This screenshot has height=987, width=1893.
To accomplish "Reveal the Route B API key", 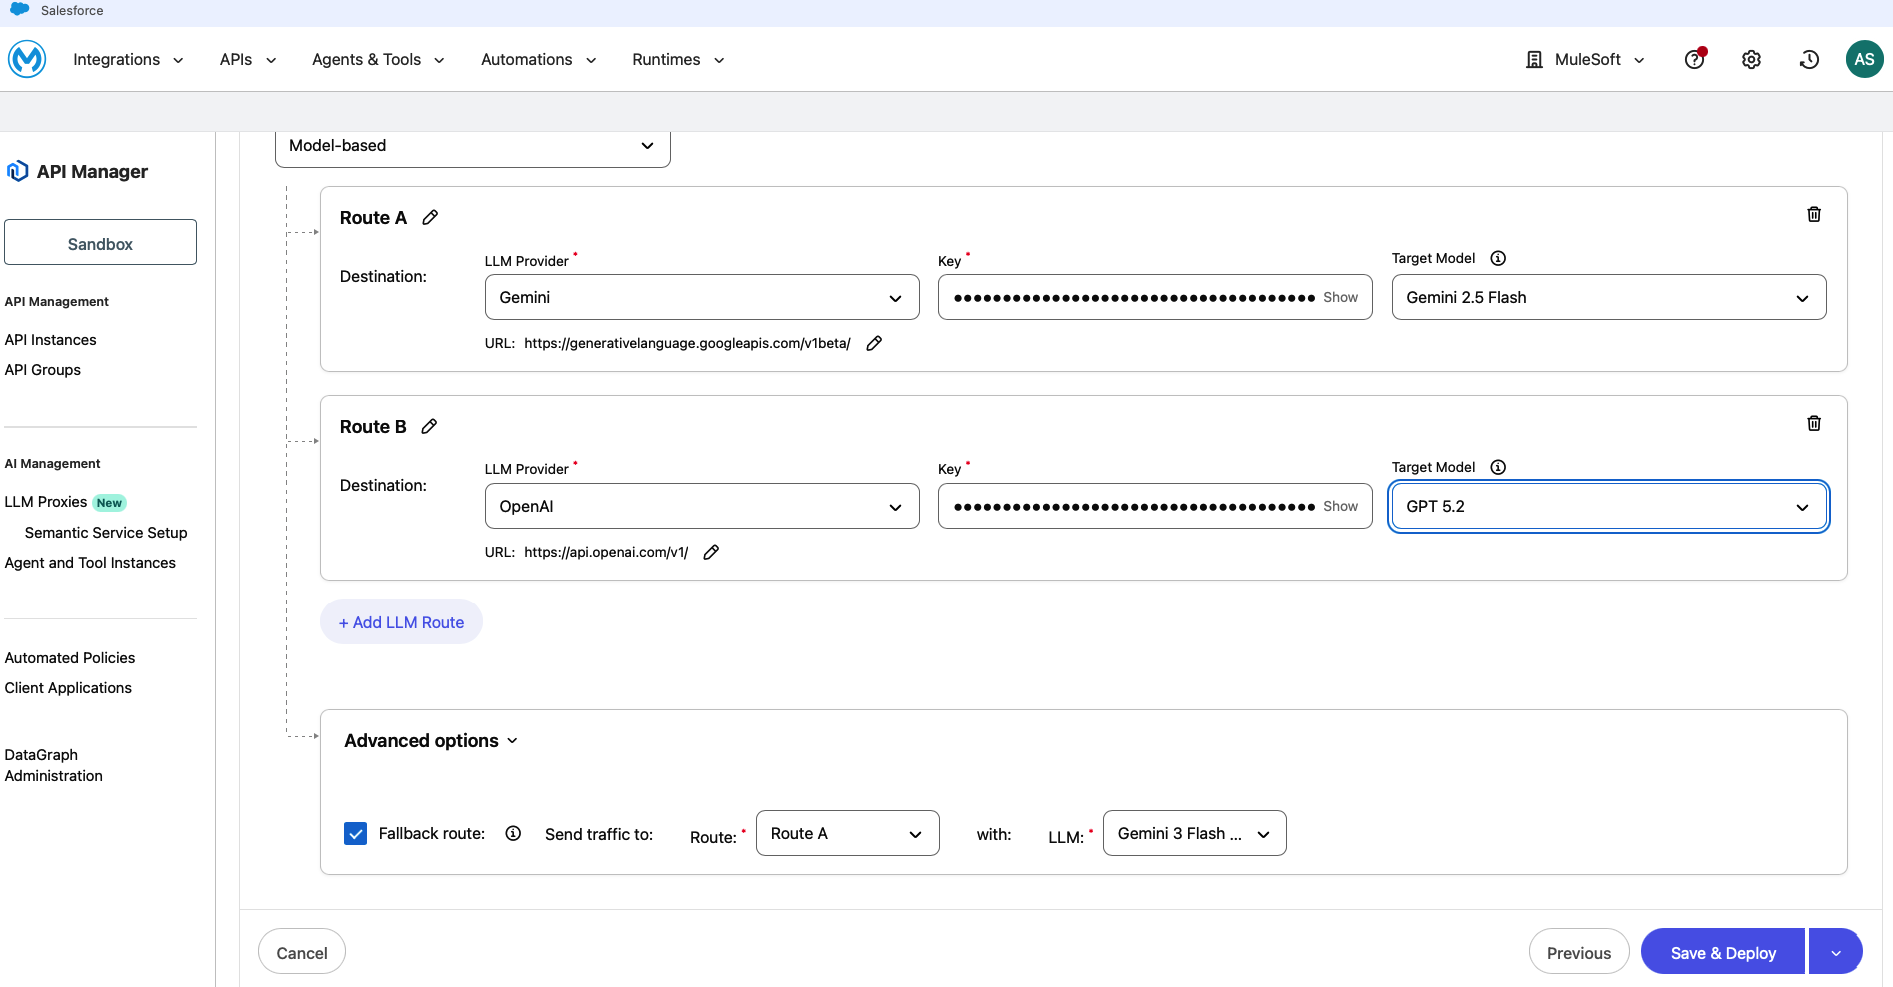I will [1340, 507].
